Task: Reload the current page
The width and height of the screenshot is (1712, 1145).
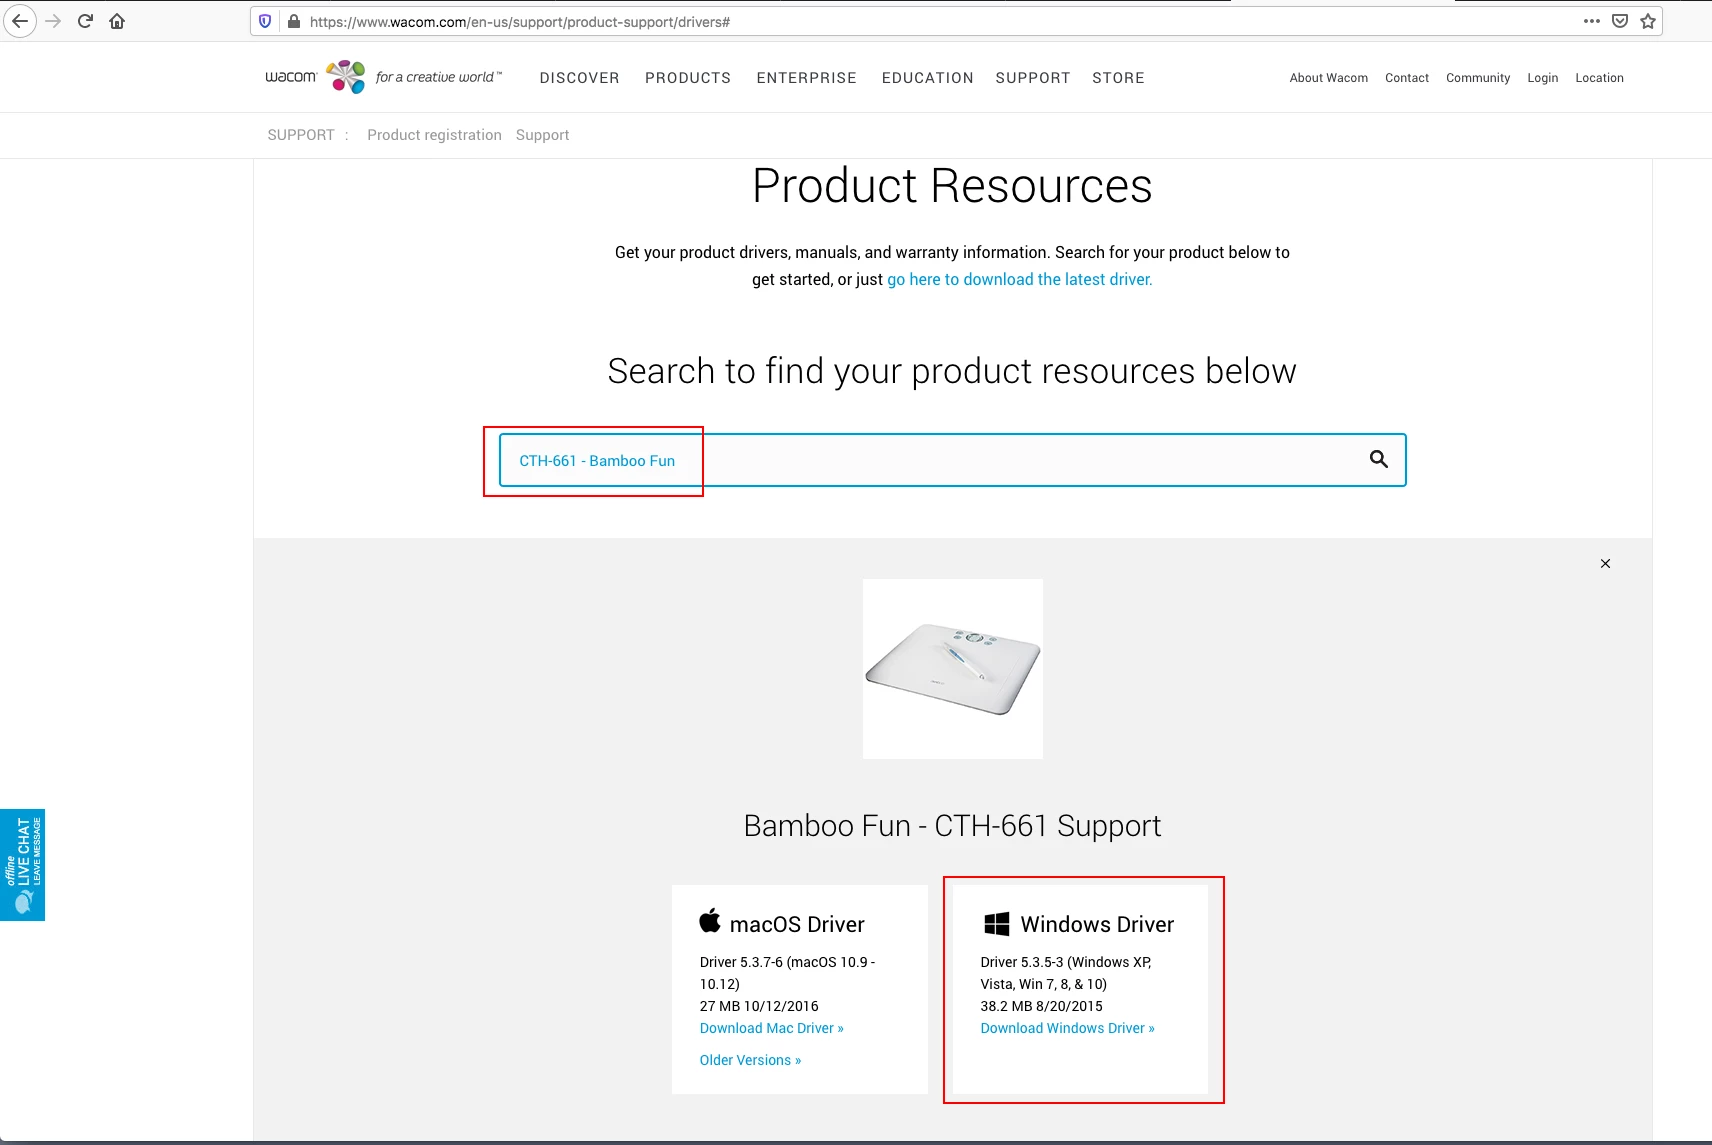Action: [x=86, y=21]
